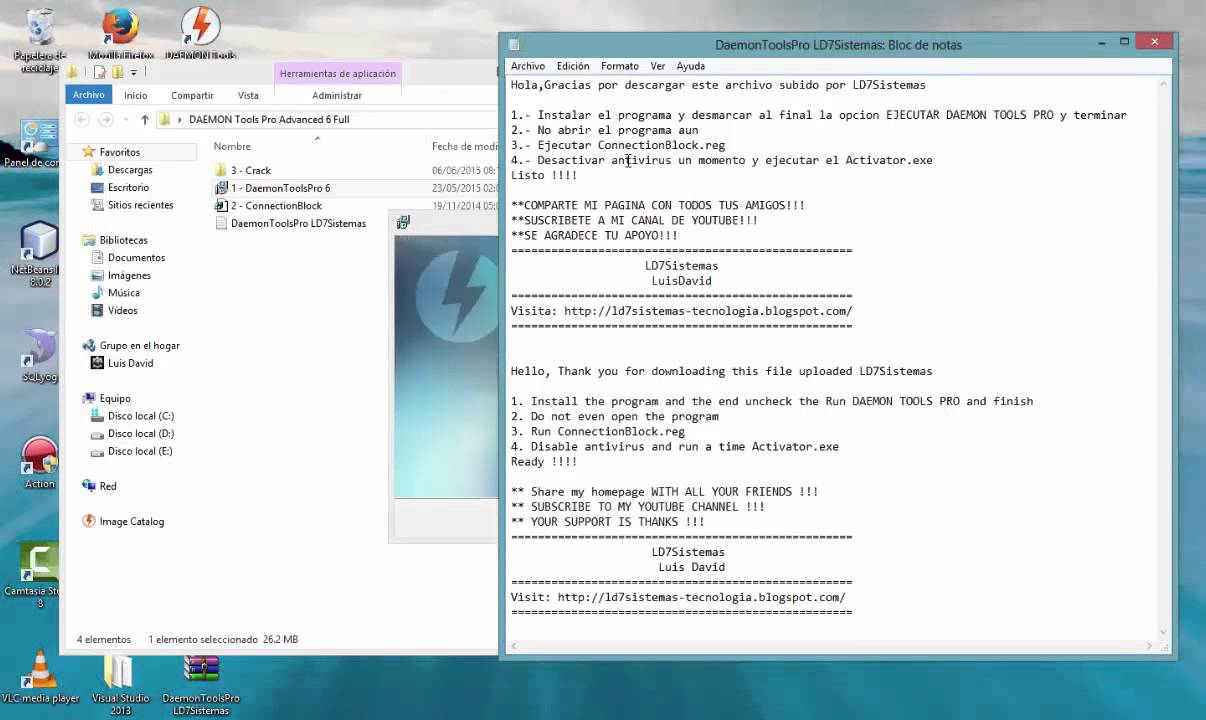This screenshot has height=720, width=1206.
Task: Select Grupo en el hogar in navigation pane
Action: tap(139, 345)
